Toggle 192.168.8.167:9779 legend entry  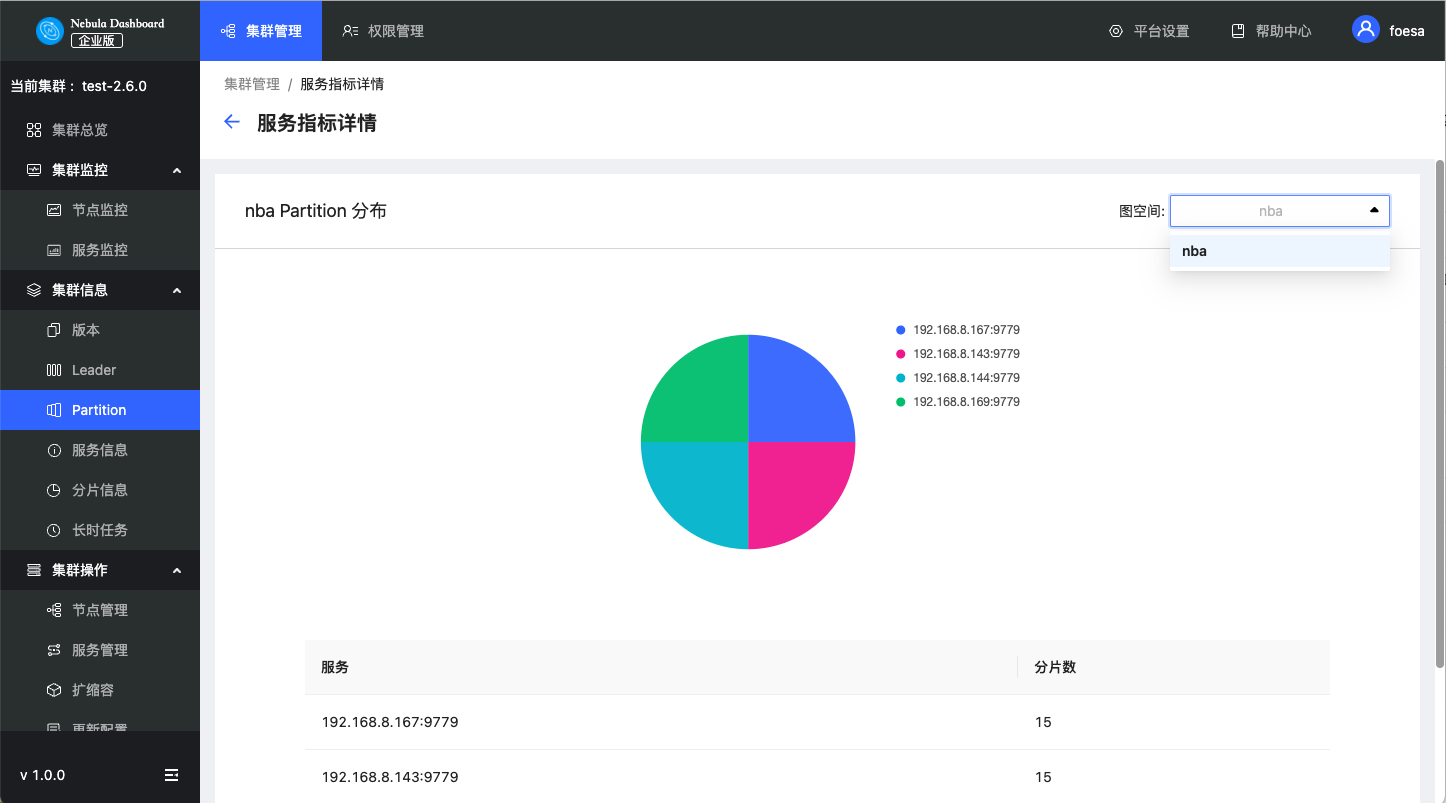(958, 330)
